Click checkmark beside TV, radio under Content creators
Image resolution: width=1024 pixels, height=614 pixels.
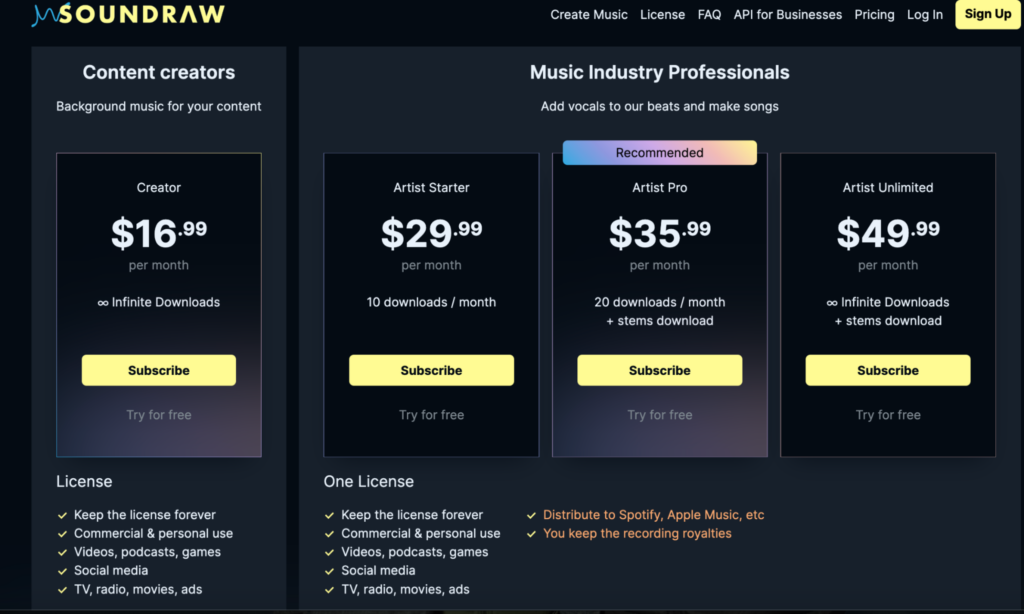[x=63, y=590]
